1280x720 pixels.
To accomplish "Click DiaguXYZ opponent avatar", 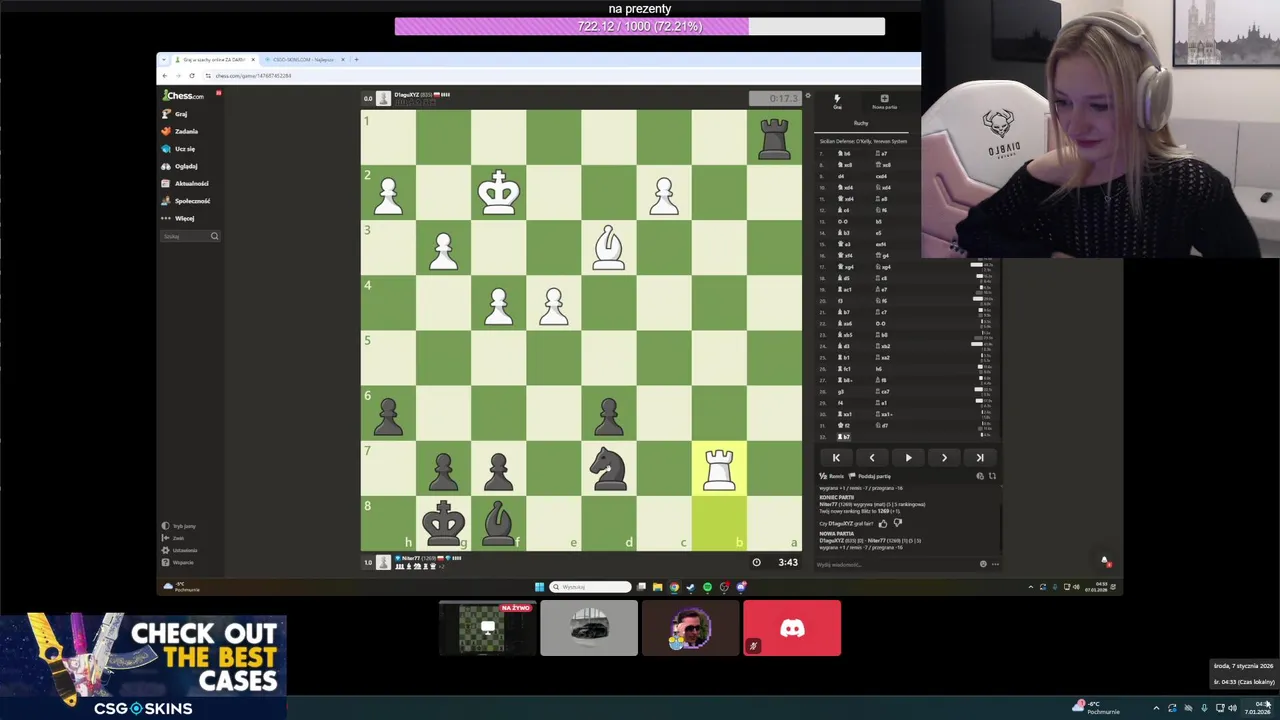I will pyautogui.click(x=383, y=98).
